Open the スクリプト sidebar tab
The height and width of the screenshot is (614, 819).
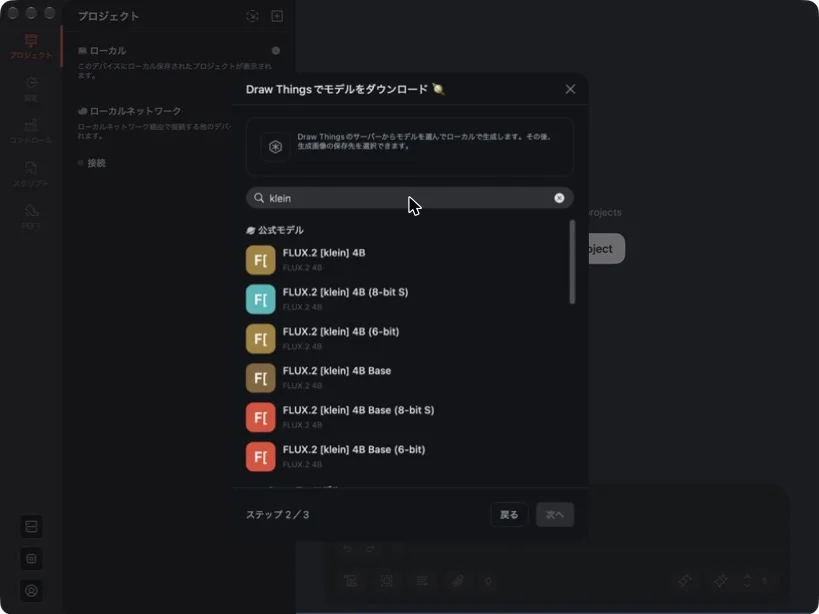(x=31, y=175)
